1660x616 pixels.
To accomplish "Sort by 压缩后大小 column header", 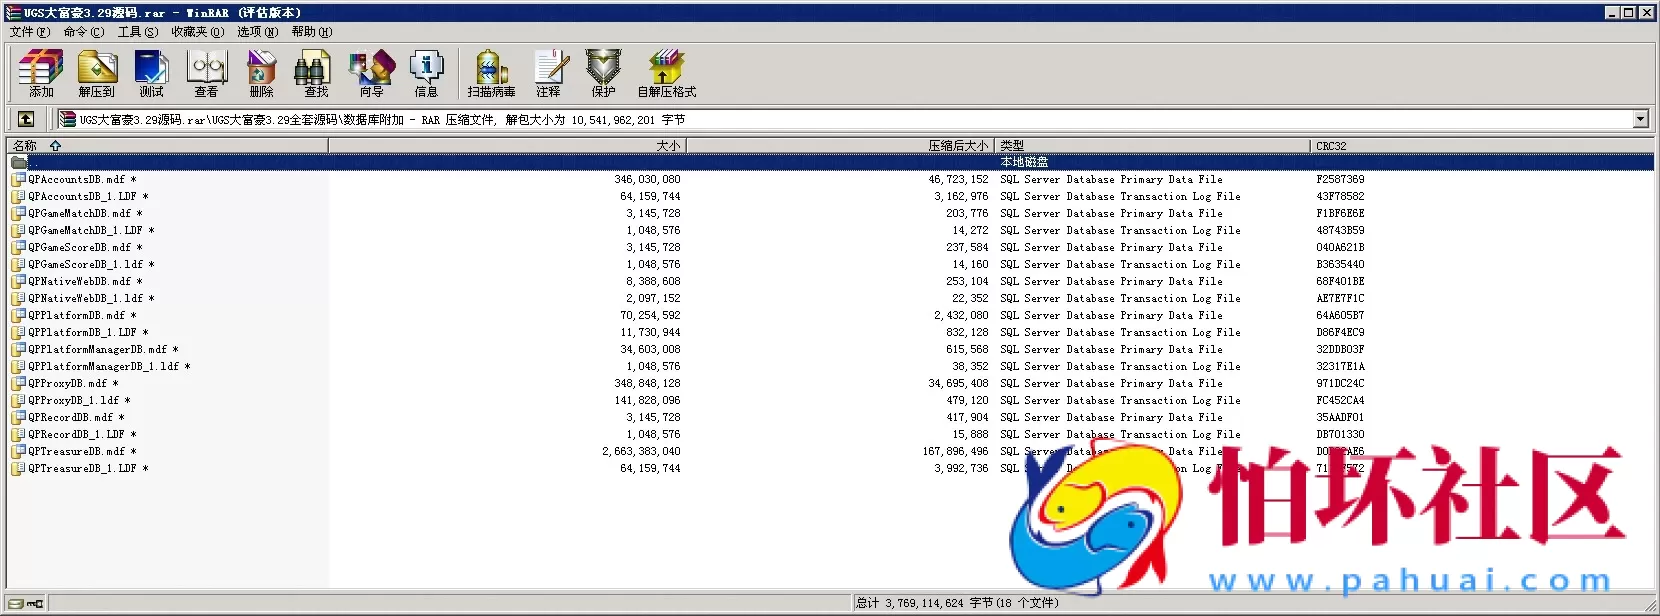I will [x=957, y=146].
